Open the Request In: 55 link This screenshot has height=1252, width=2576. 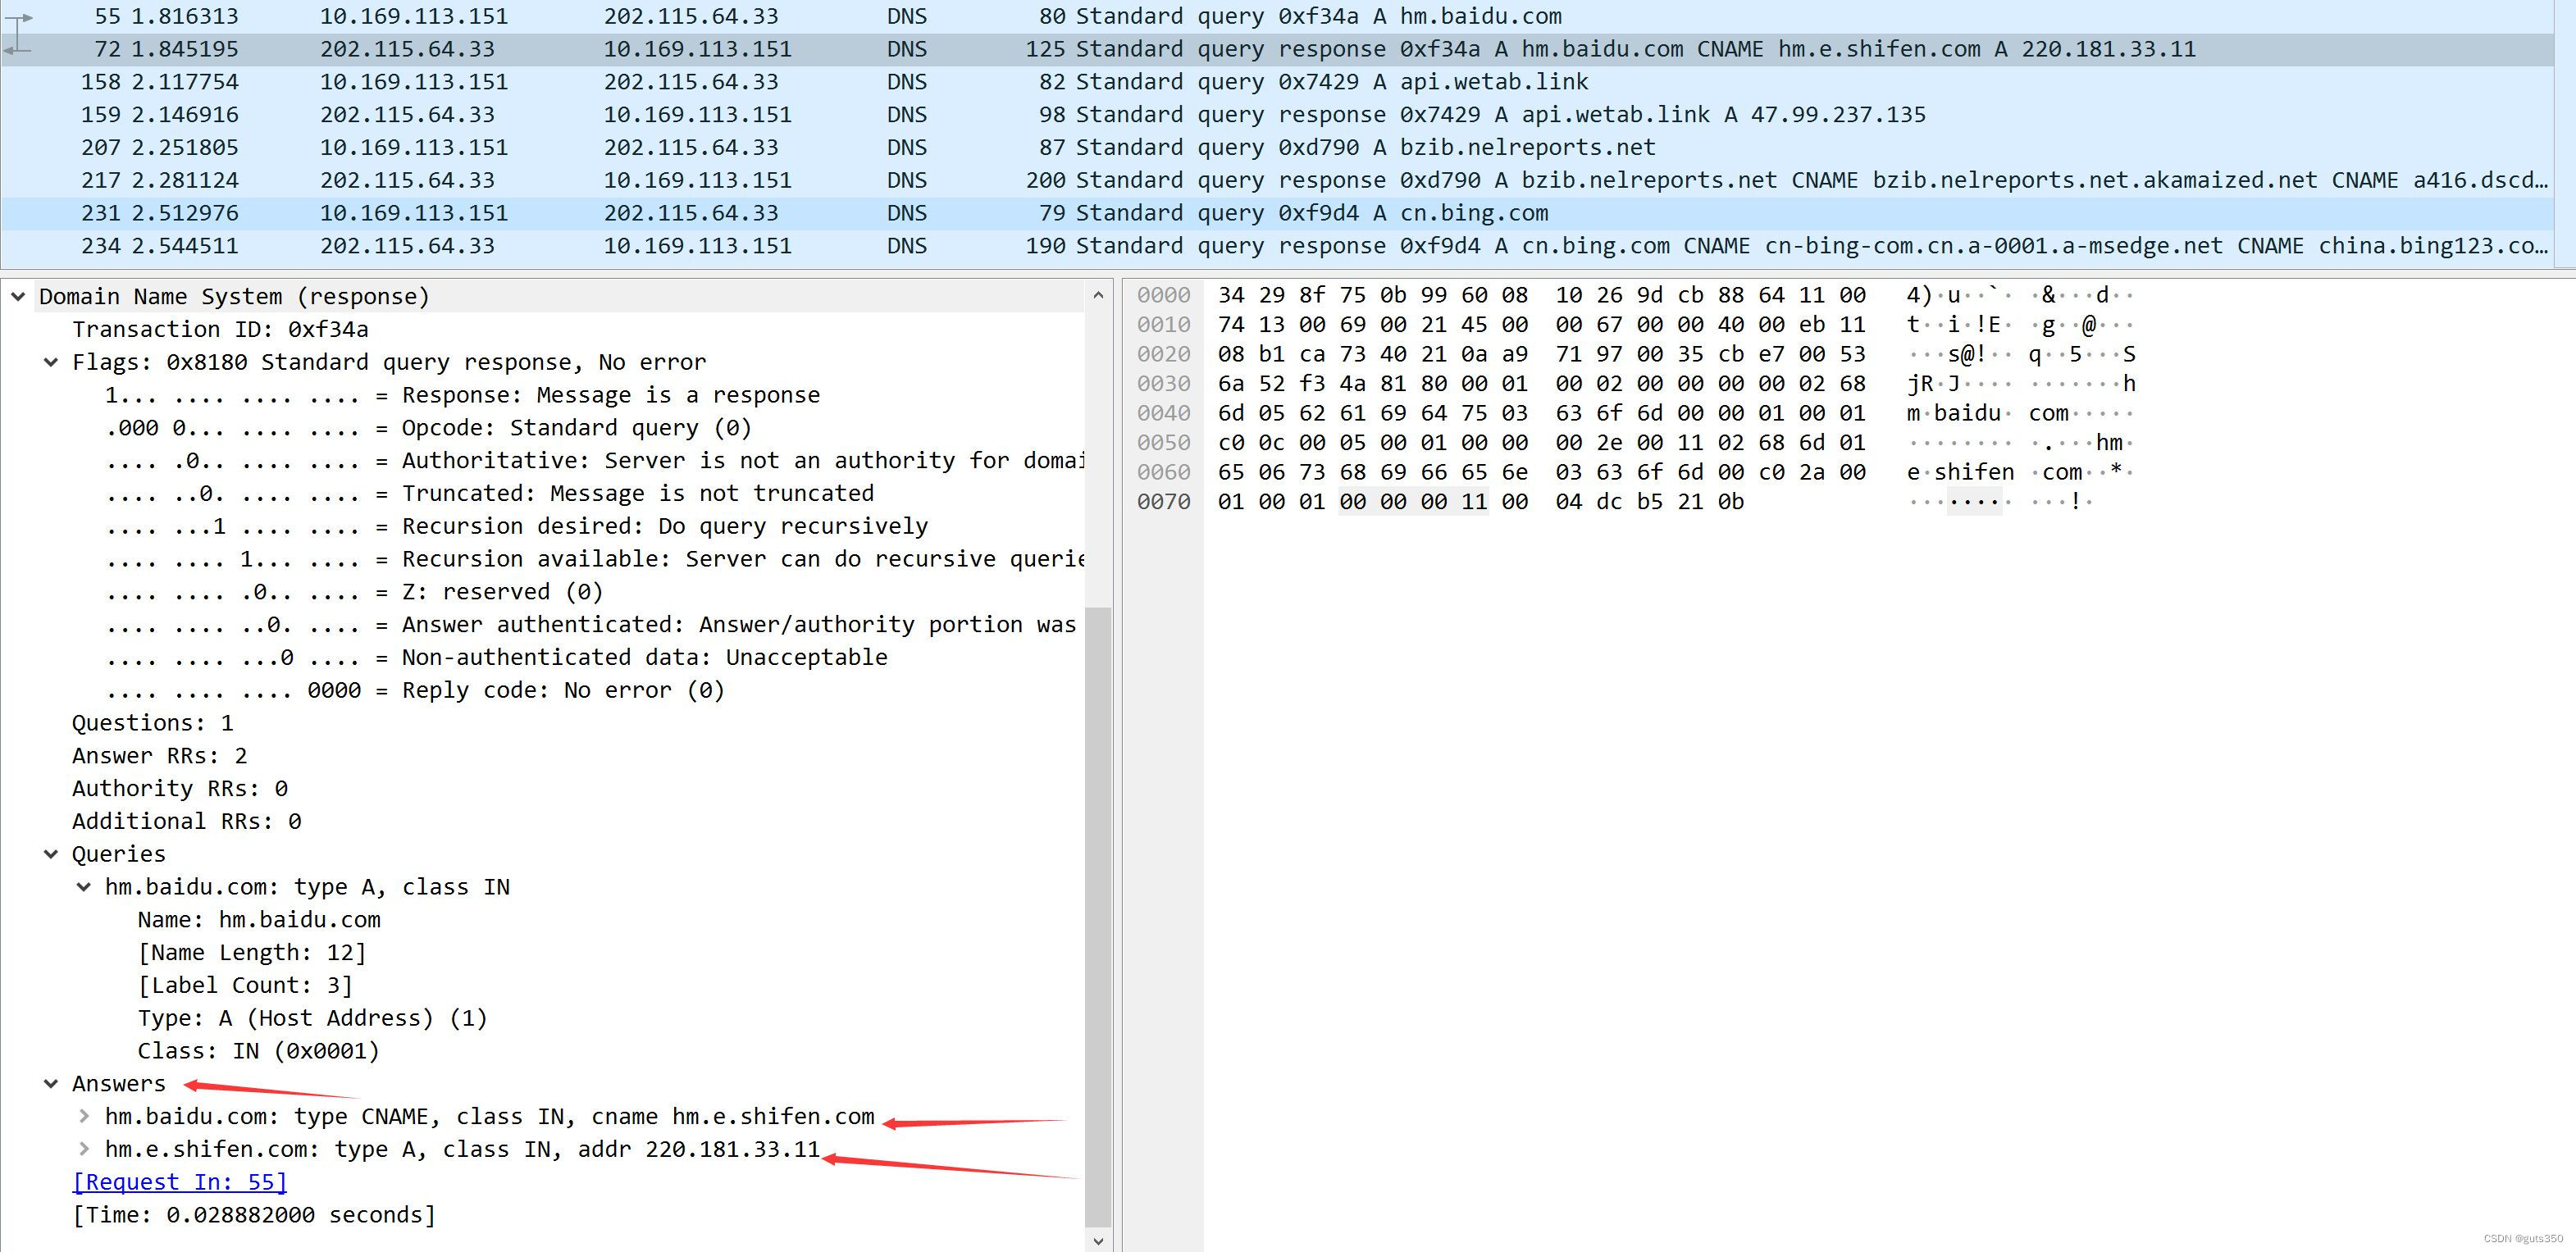pos(180,1182)
